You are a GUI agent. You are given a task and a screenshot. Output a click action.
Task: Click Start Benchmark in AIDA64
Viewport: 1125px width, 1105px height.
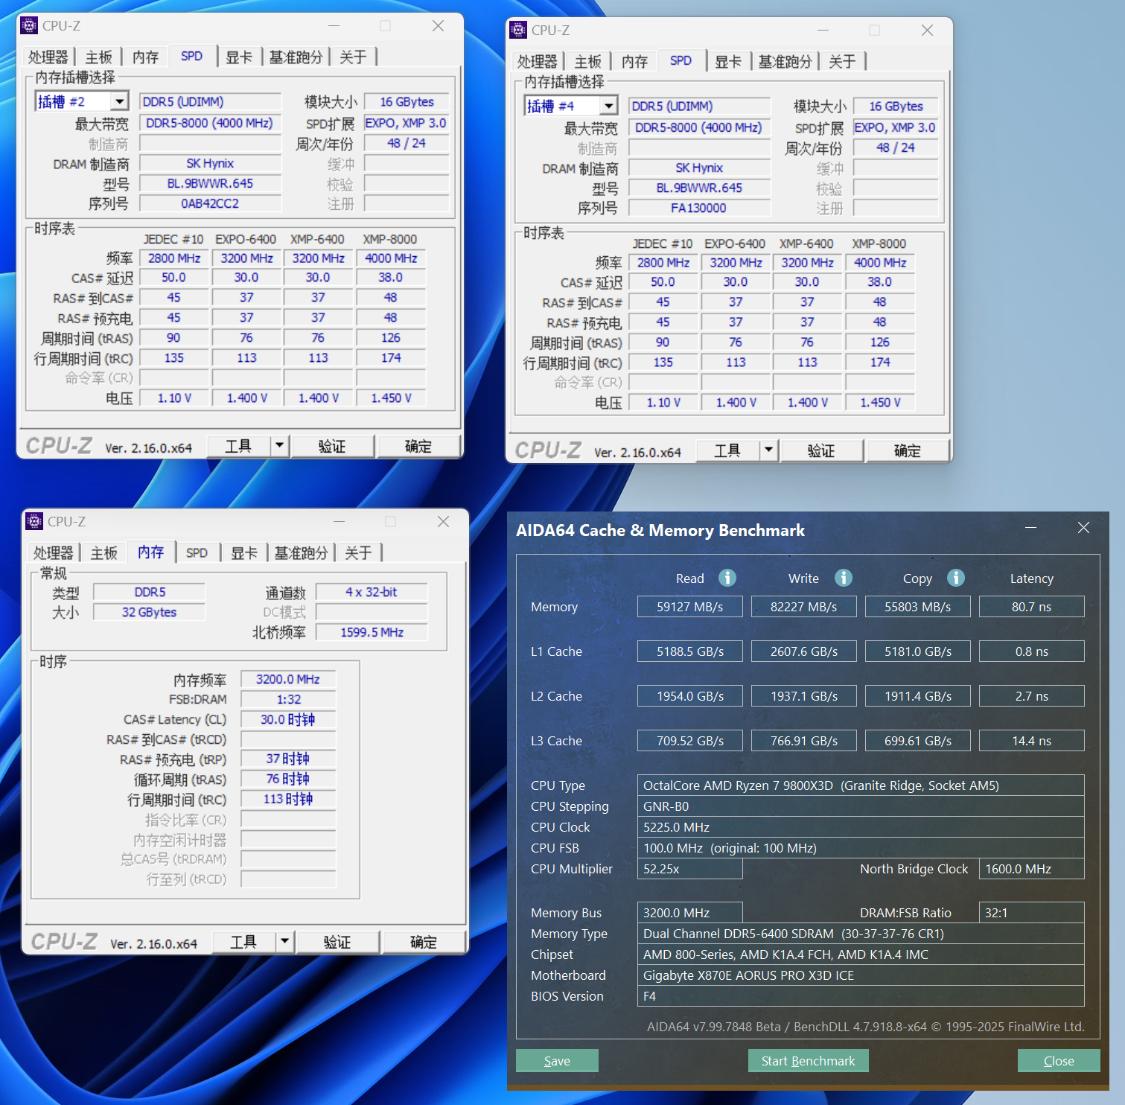click(x=808, y=1060)
